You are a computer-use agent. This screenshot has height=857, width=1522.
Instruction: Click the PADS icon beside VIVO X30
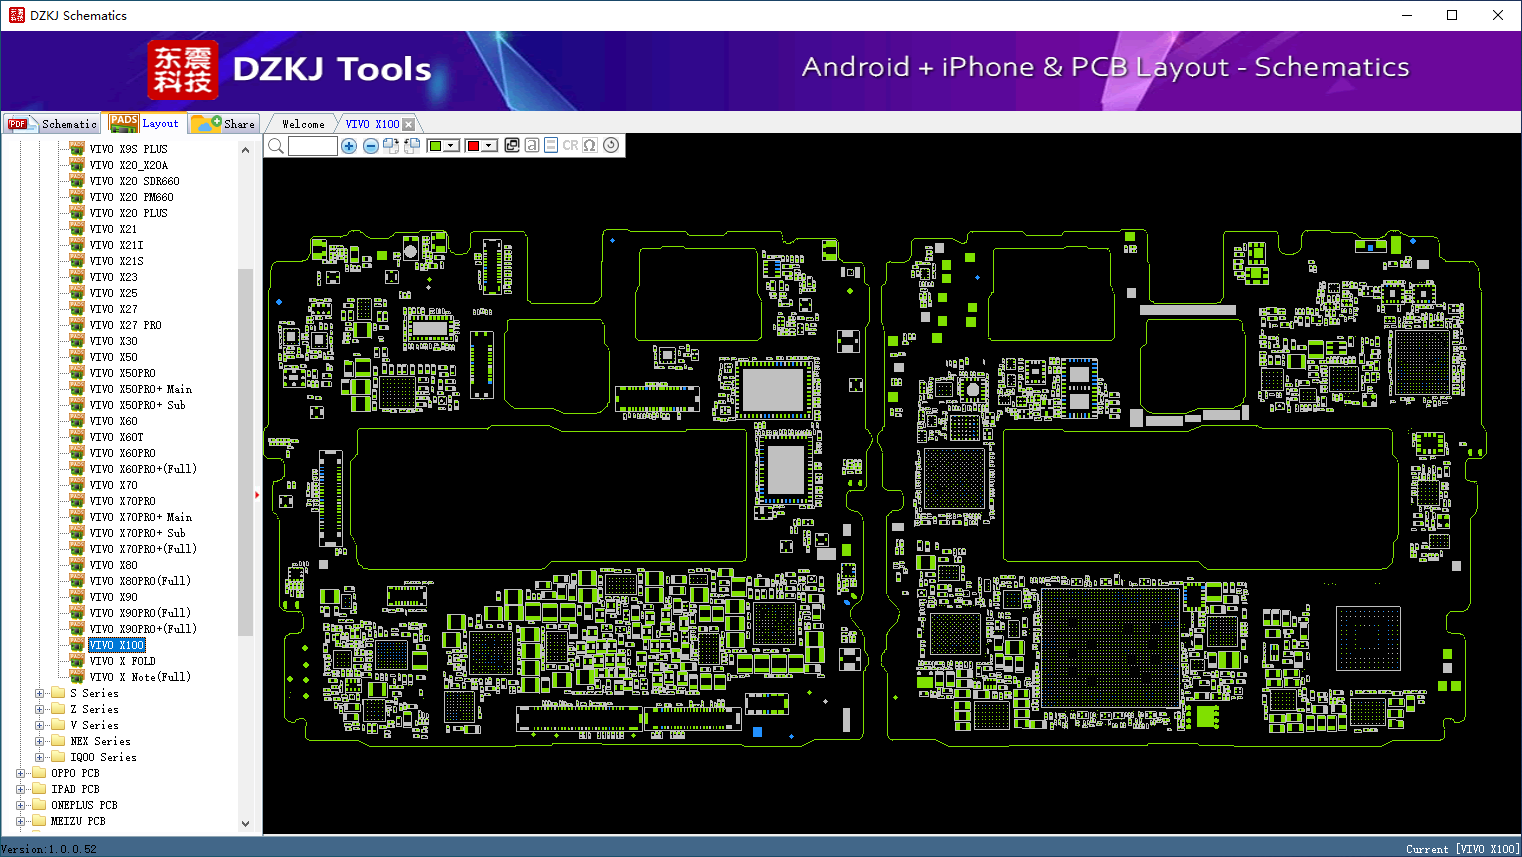tap(77, 340)
